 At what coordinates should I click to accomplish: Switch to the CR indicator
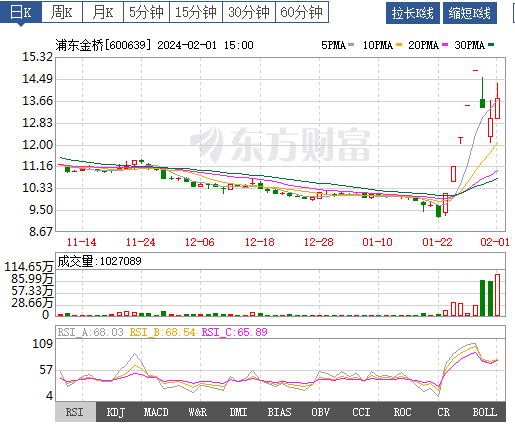click(x=444, y=412)
